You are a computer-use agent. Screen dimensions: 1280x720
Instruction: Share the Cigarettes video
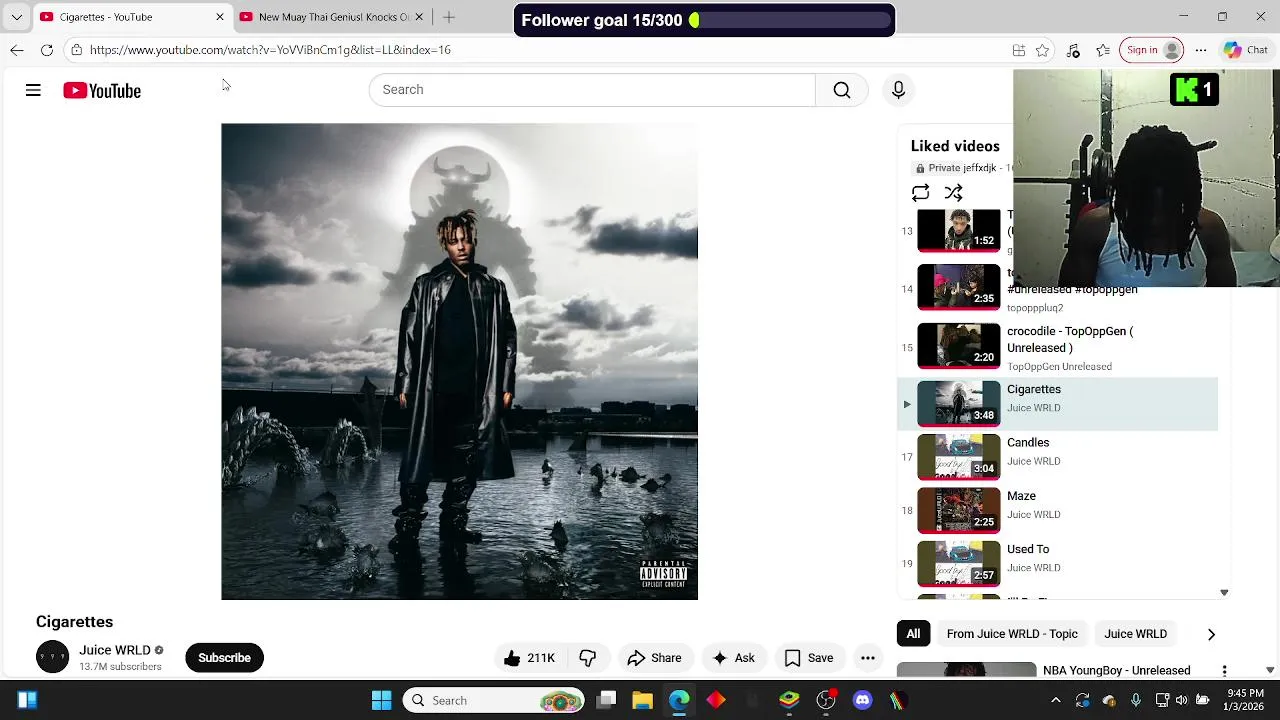tap(655, 658)
